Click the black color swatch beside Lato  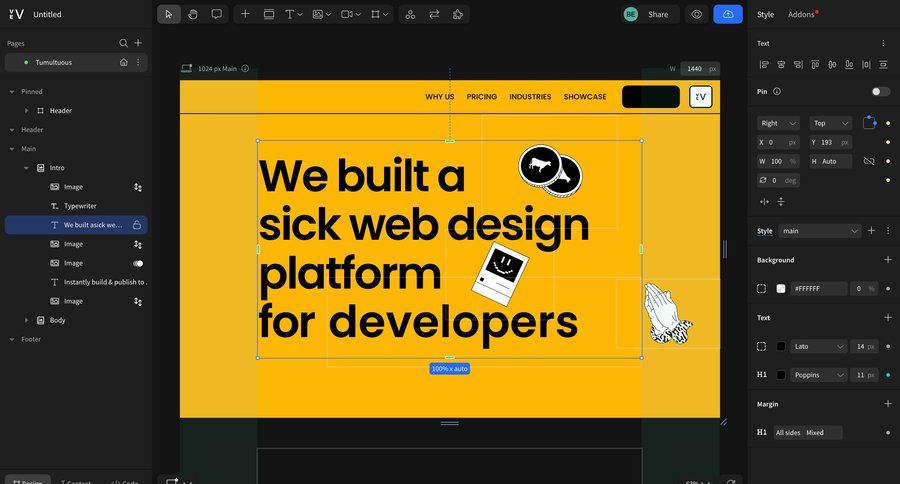[781, 346]
